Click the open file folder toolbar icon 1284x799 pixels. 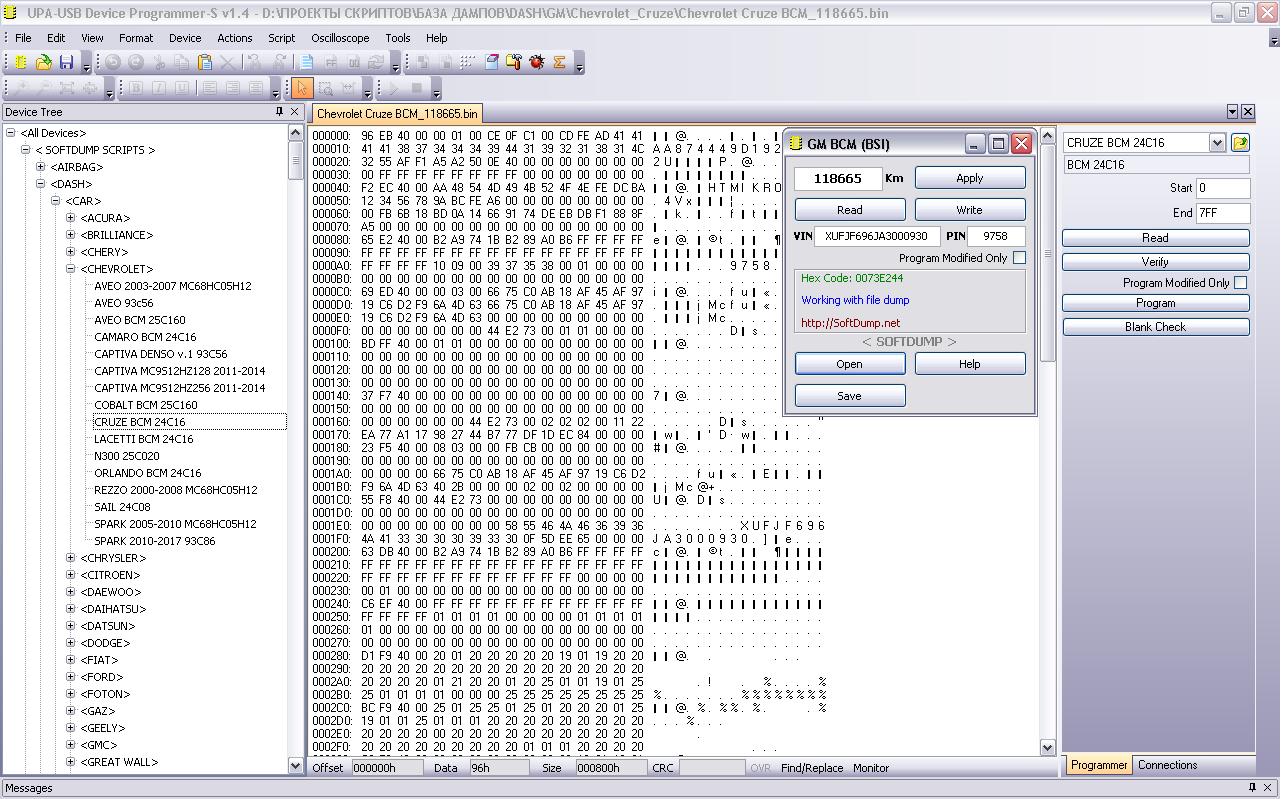click(x=44, y=62)
